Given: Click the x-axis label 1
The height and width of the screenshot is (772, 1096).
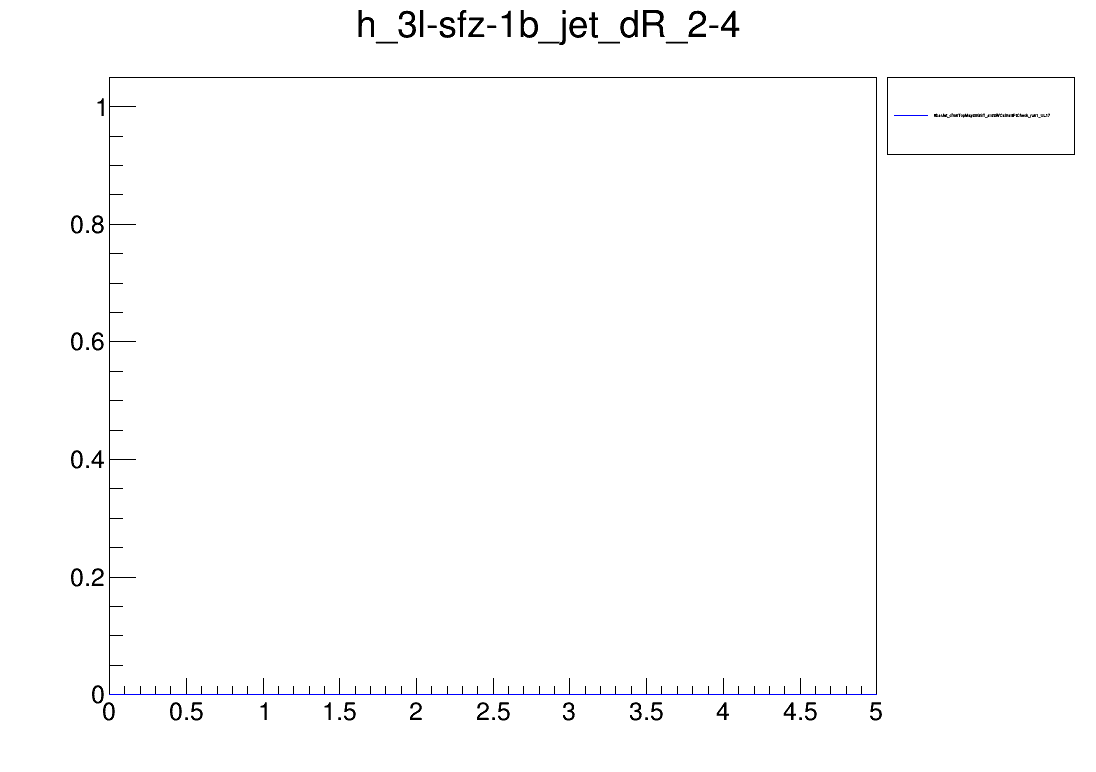Looking at the screenshot, I should tap(264, 713).
